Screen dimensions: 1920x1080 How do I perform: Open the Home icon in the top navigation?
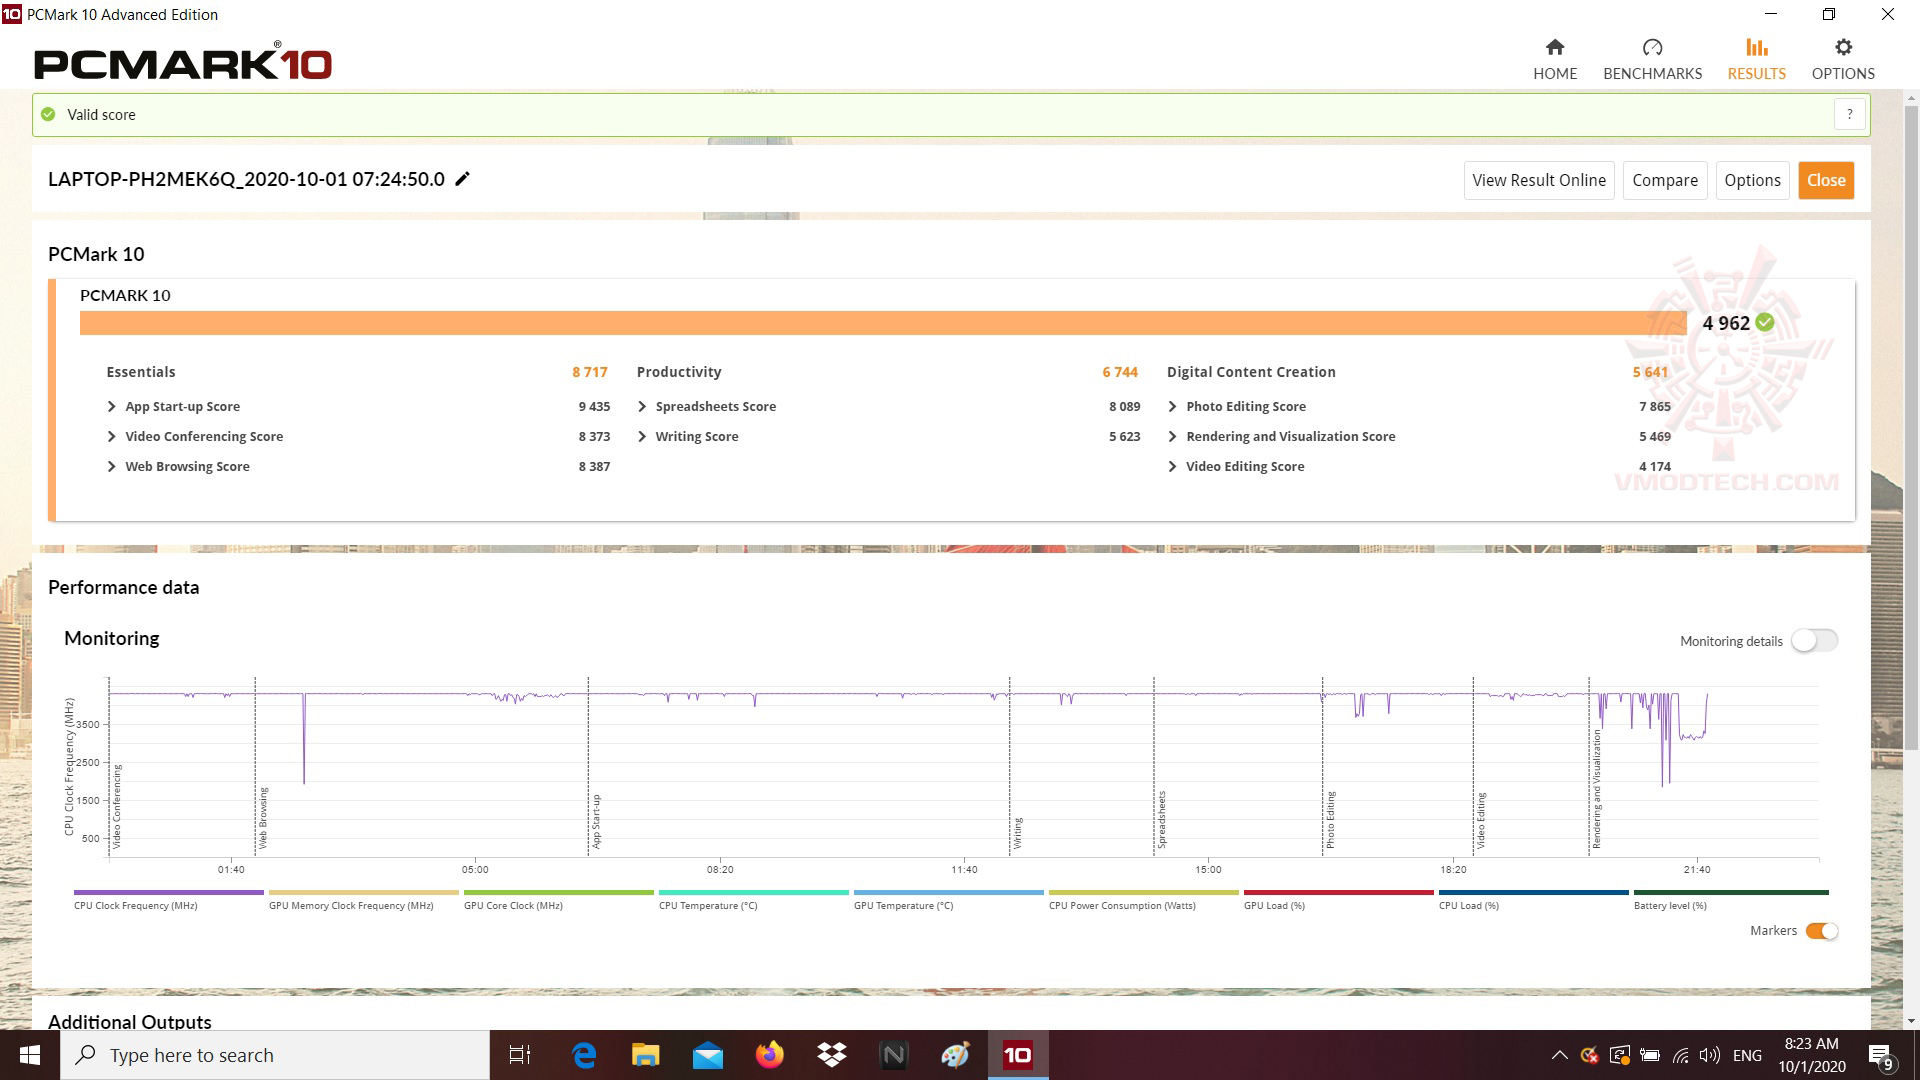tap(1554, 48)
